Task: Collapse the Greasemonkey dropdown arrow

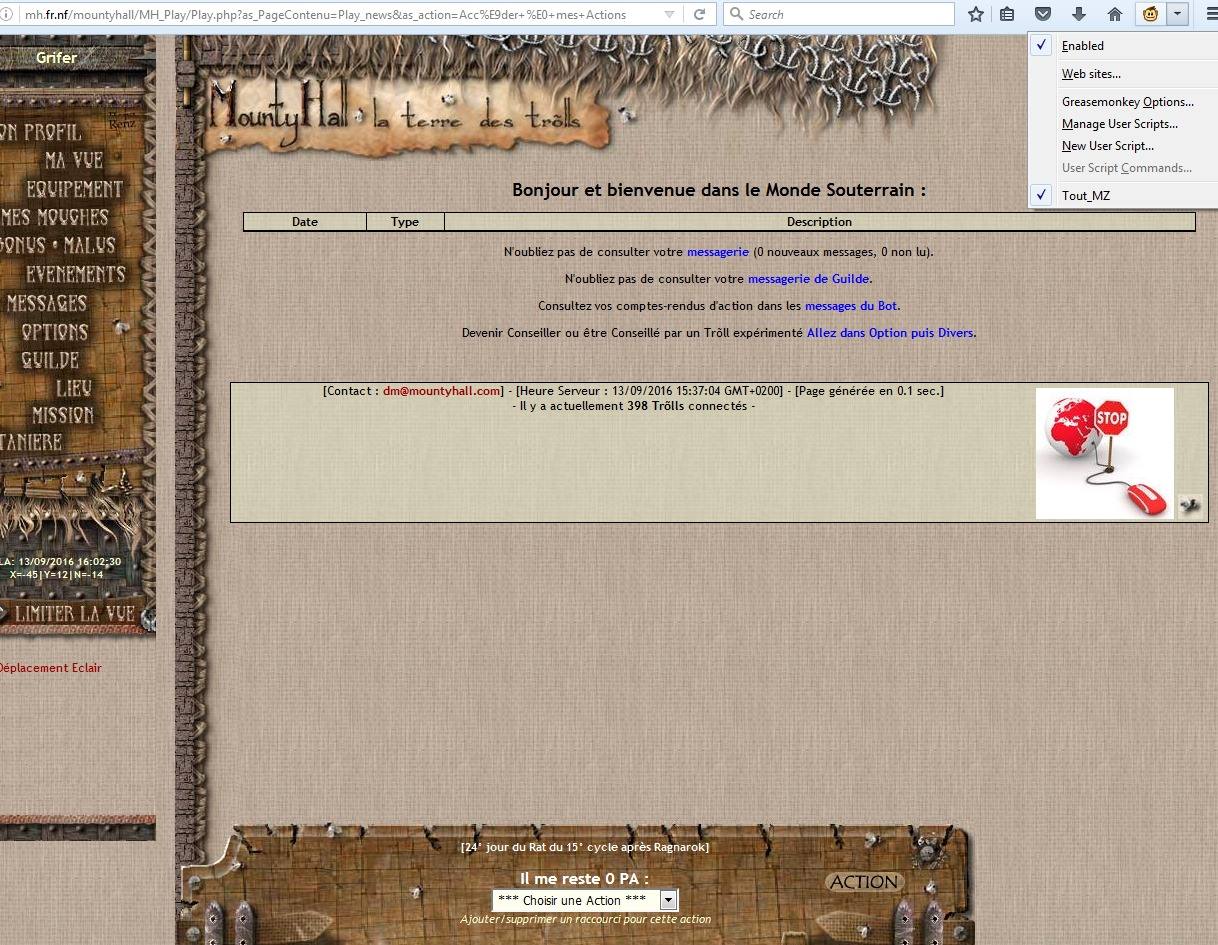Action: point(1177,14)
